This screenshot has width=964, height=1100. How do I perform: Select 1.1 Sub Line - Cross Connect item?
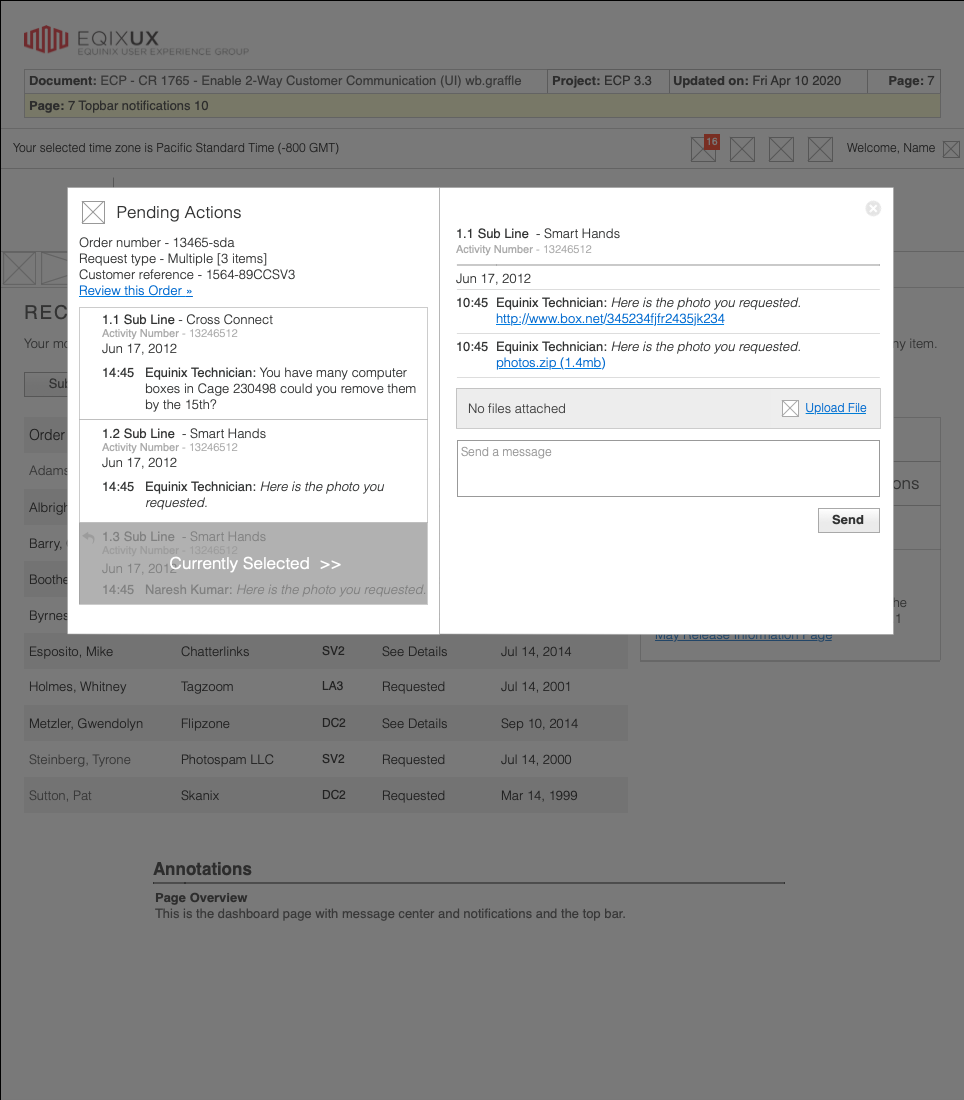(x=253, y=363)
